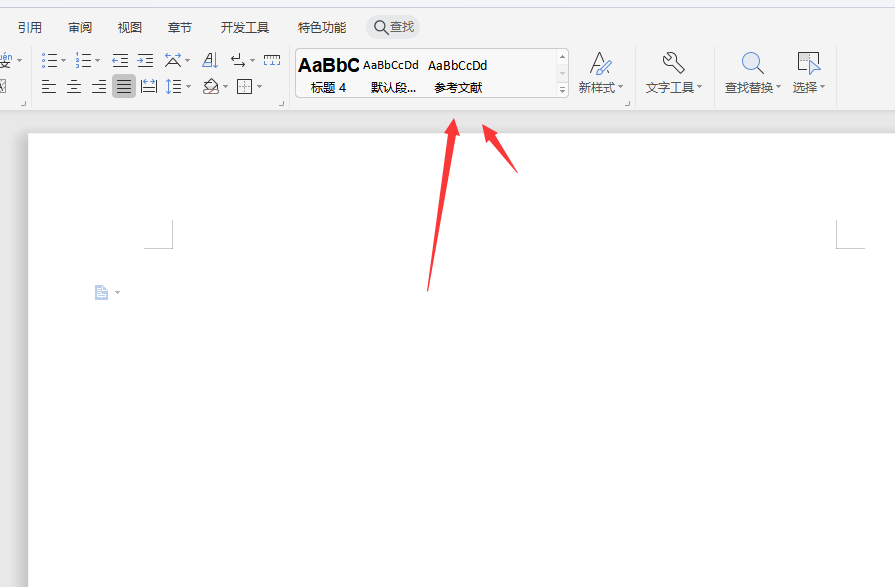
Task: Click the 查找替换 magnifier icon
Action: coord(752,63)
